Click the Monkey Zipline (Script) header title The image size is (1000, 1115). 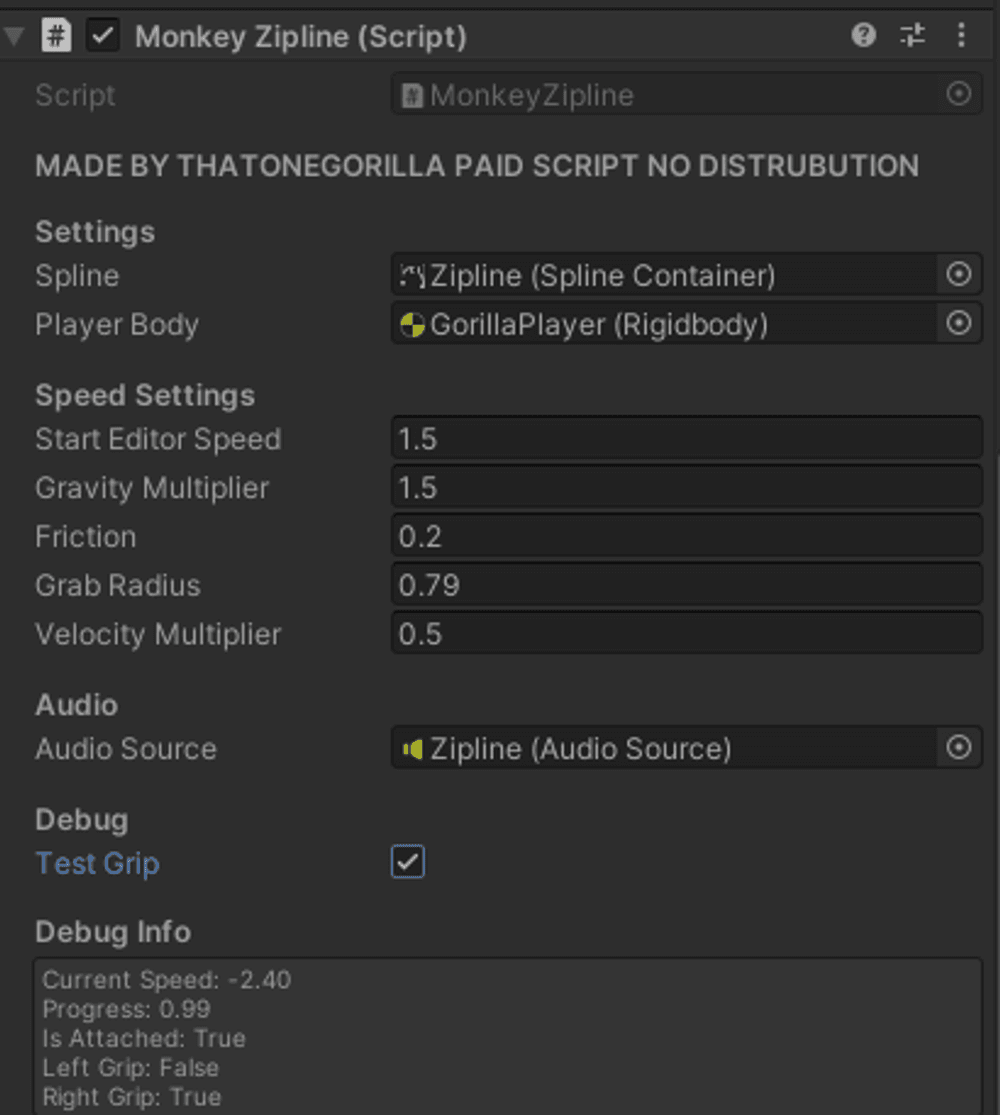pos(300,37)
